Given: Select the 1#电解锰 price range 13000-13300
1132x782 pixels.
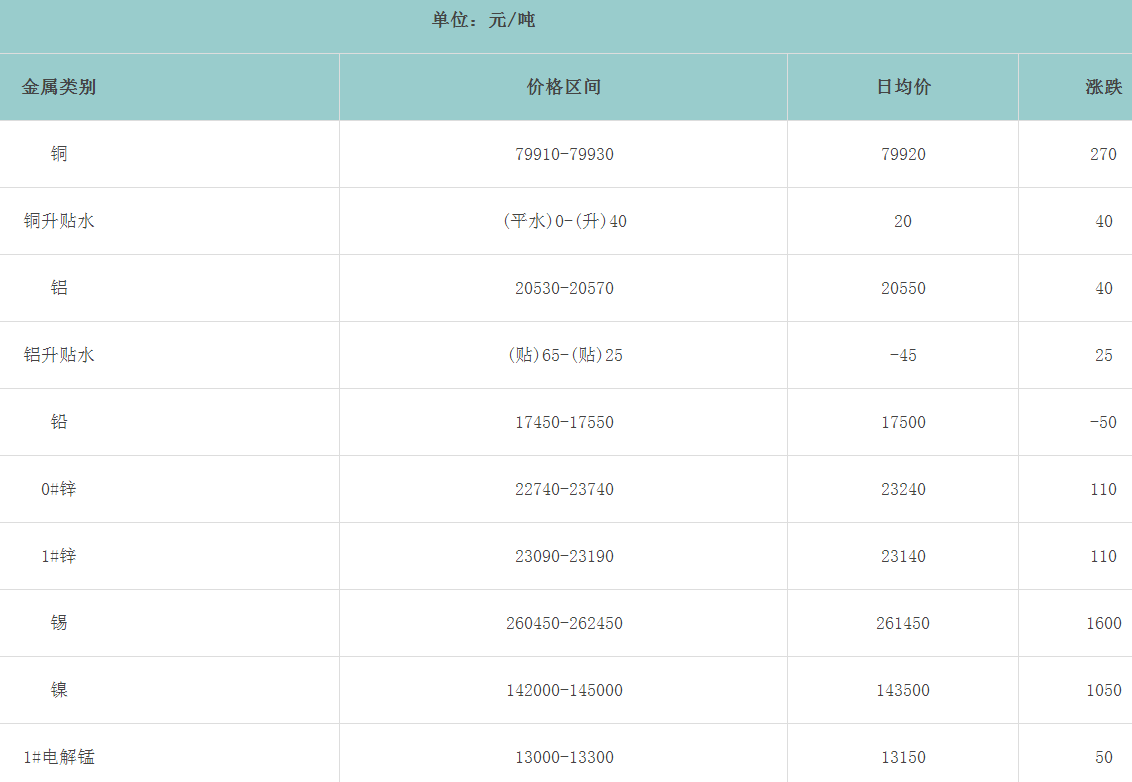Looking at the screenshot, I should pyautogui.click(x=564, y=757).
